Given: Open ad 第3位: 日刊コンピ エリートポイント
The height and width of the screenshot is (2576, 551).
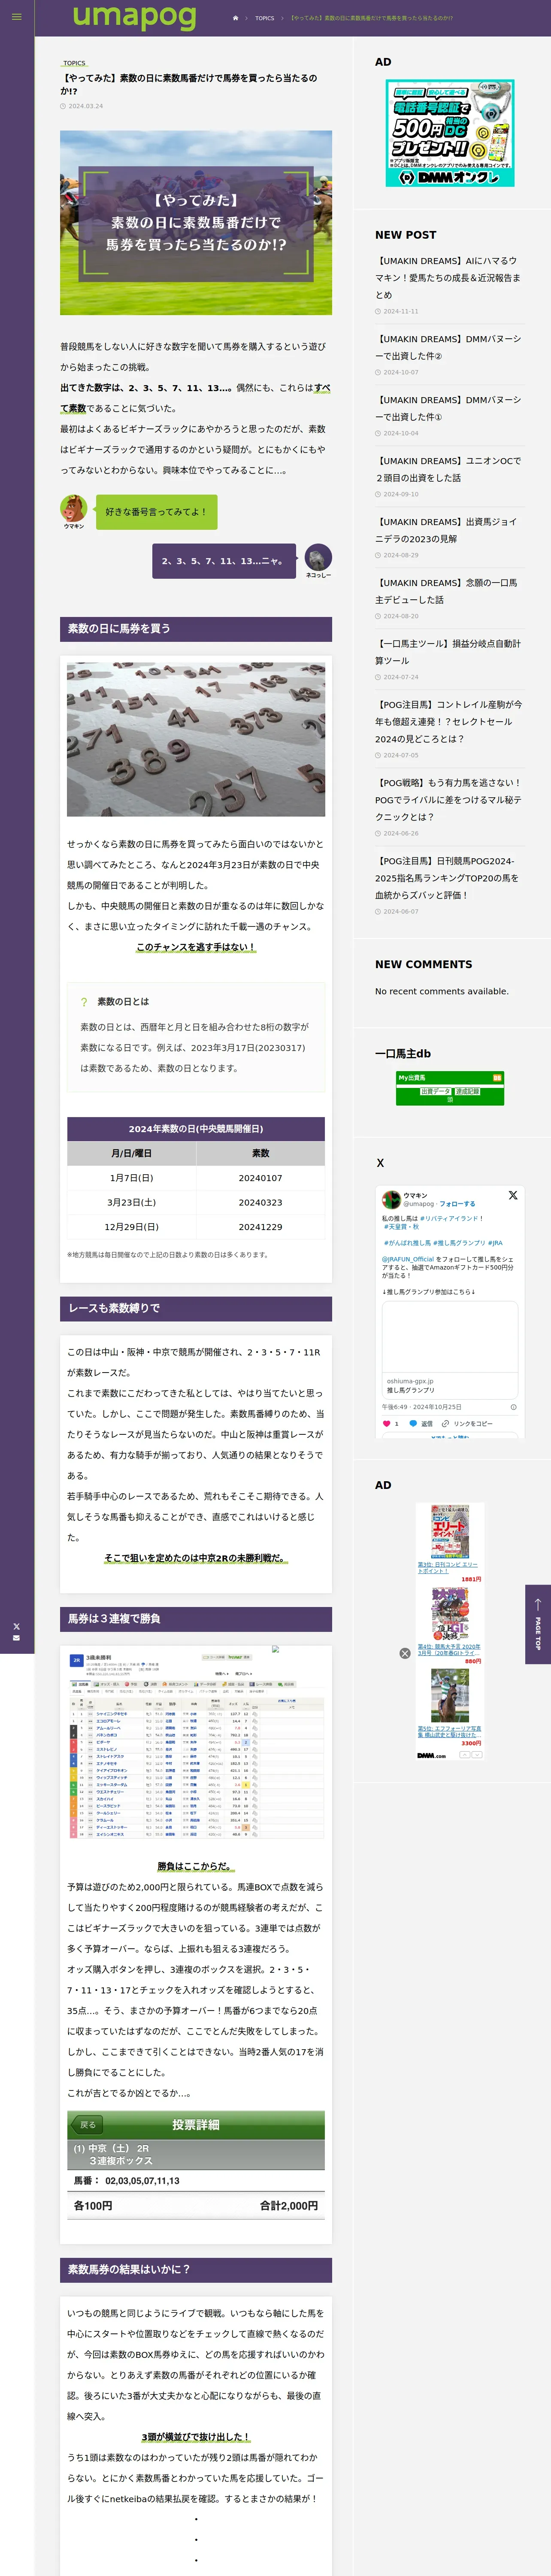Looking at the screenshot, I should (x=448, y=1567).
